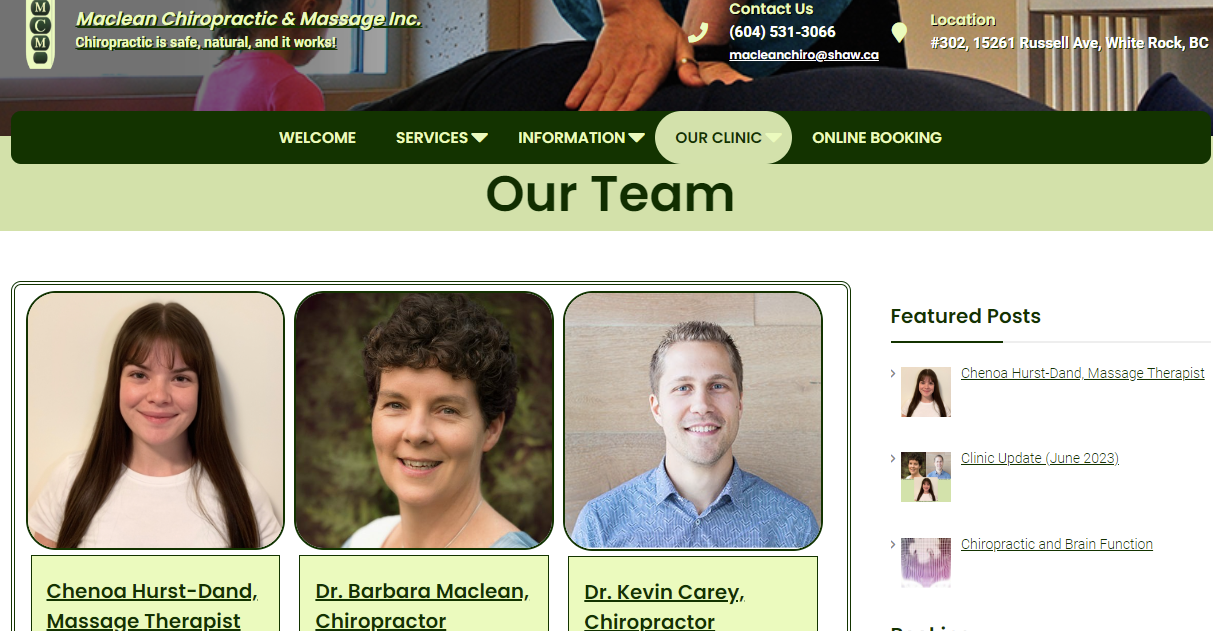Open Dr. Barbara Maclean, Chiropractor link
This screenshot has height=631, width=1213.
(x=422, y=605)
